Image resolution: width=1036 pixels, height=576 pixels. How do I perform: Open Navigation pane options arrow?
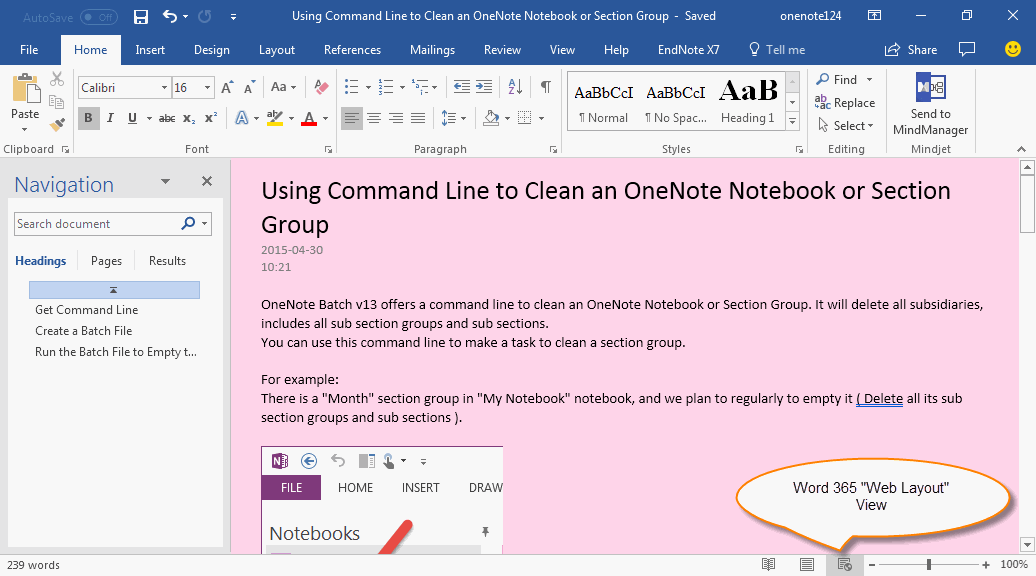[165, 182]
